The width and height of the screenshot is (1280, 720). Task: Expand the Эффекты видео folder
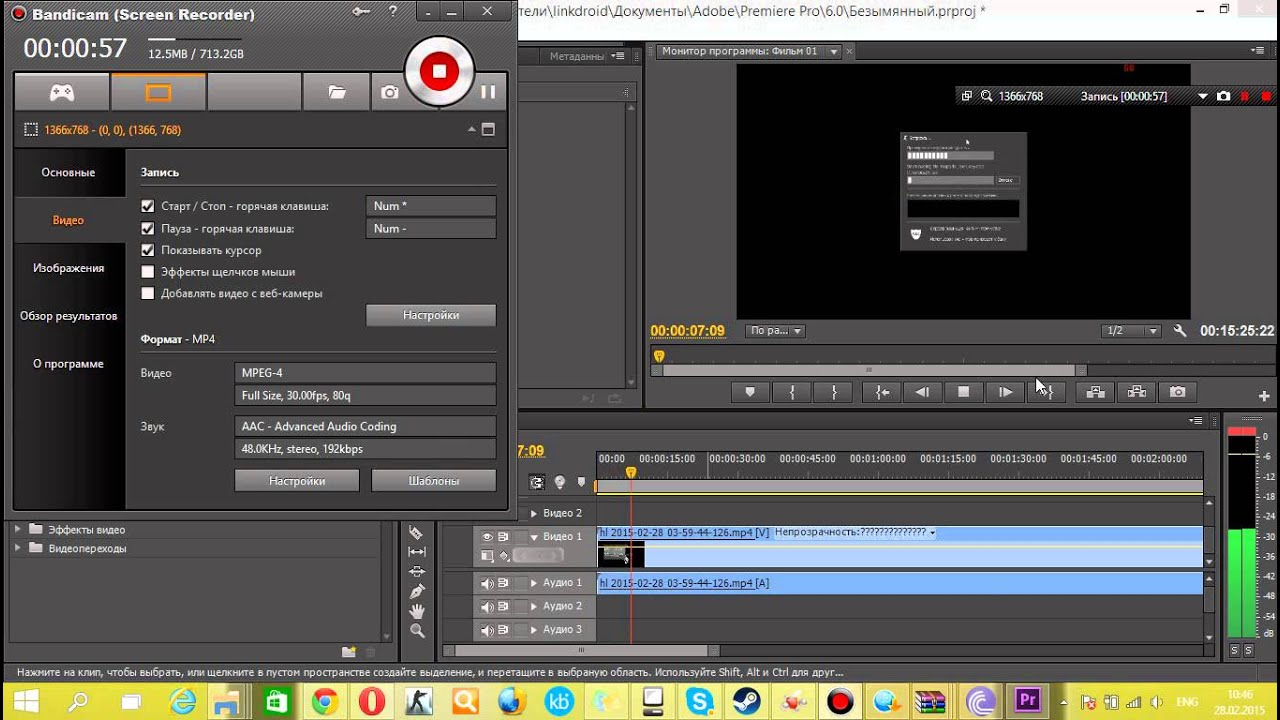tap(17, 530)
